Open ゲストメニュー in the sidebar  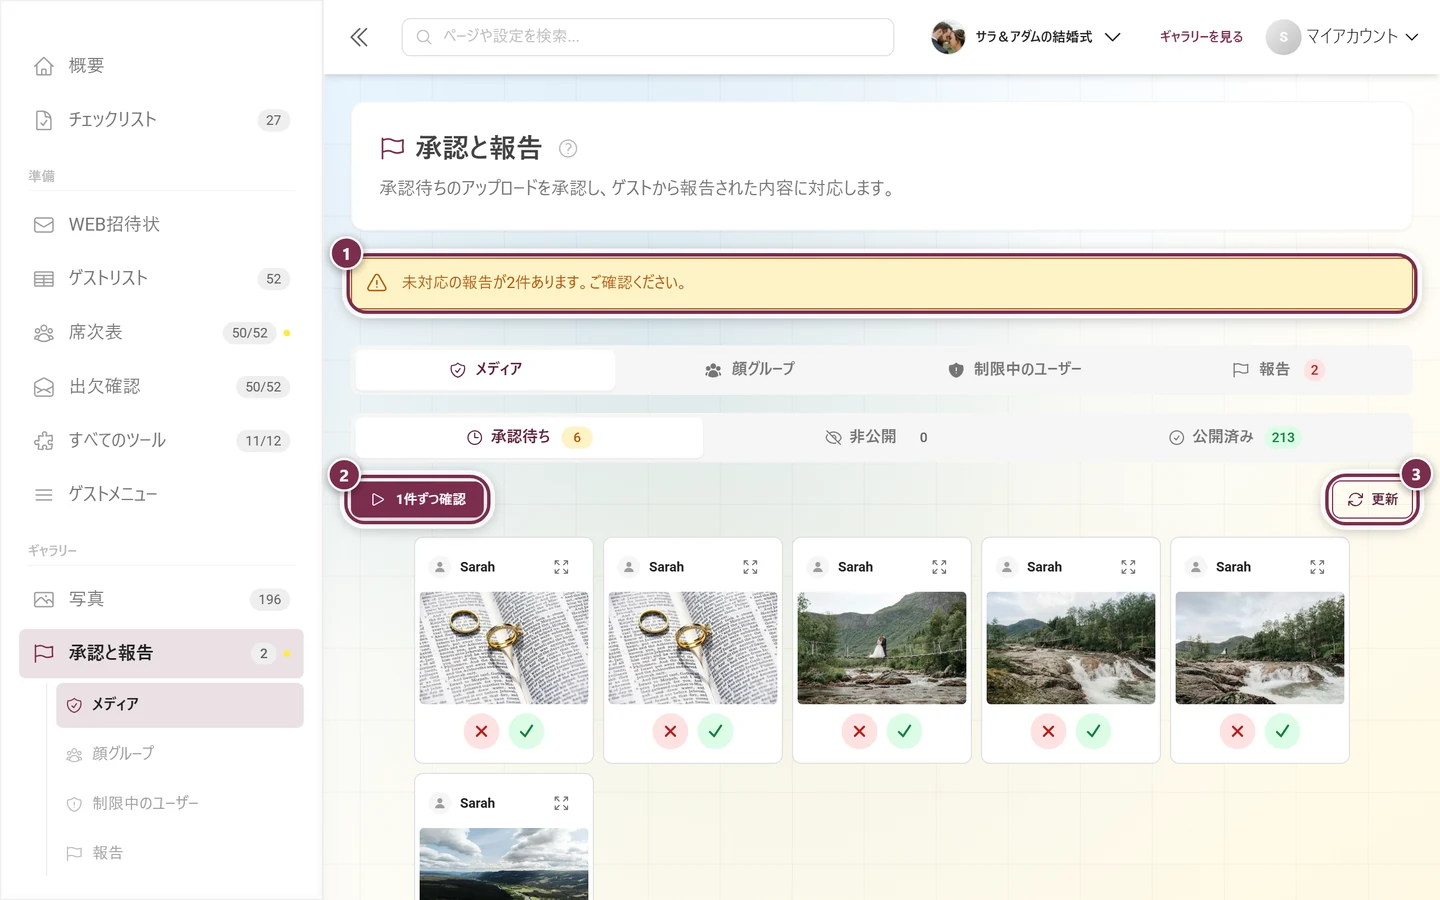[161, 495]
